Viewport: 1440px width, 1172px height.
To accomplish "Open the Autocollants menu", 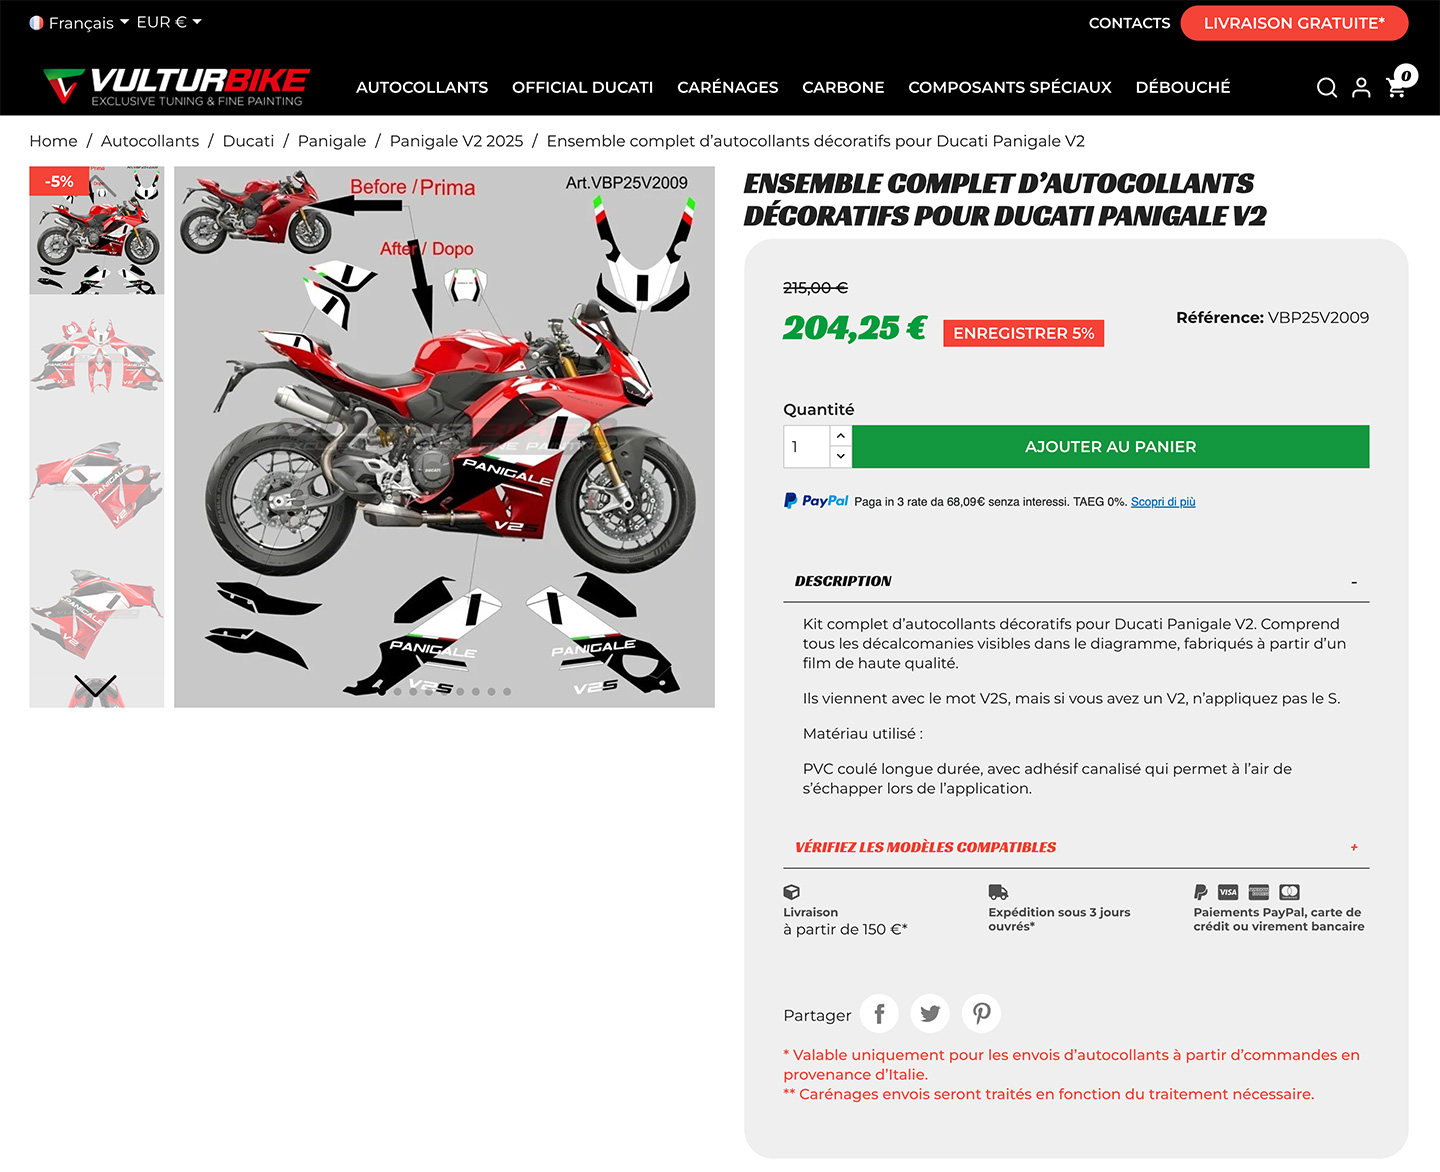I will point(422,87).
